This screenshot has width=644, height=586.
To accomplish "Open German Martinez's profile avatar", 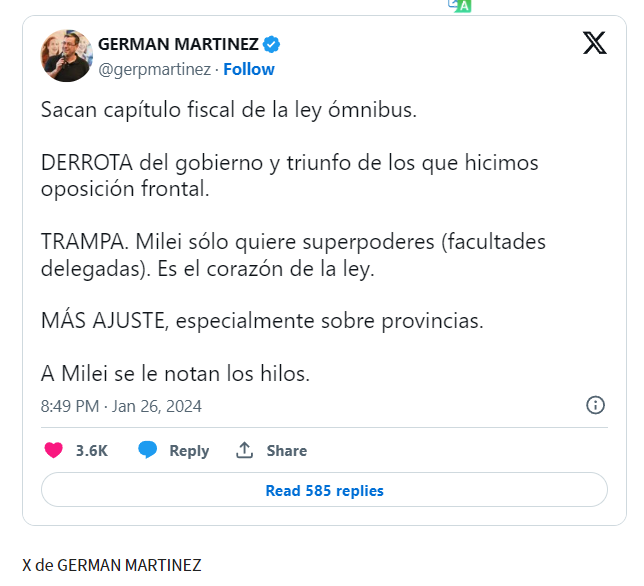I will pyautogui.click(x=66, y=56).
